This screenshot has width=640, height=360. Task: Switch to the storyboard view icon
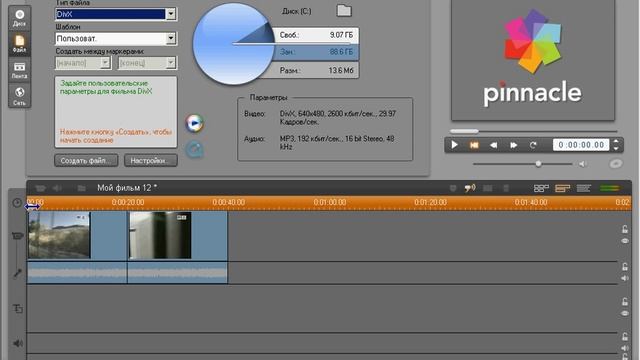[541, 188]
